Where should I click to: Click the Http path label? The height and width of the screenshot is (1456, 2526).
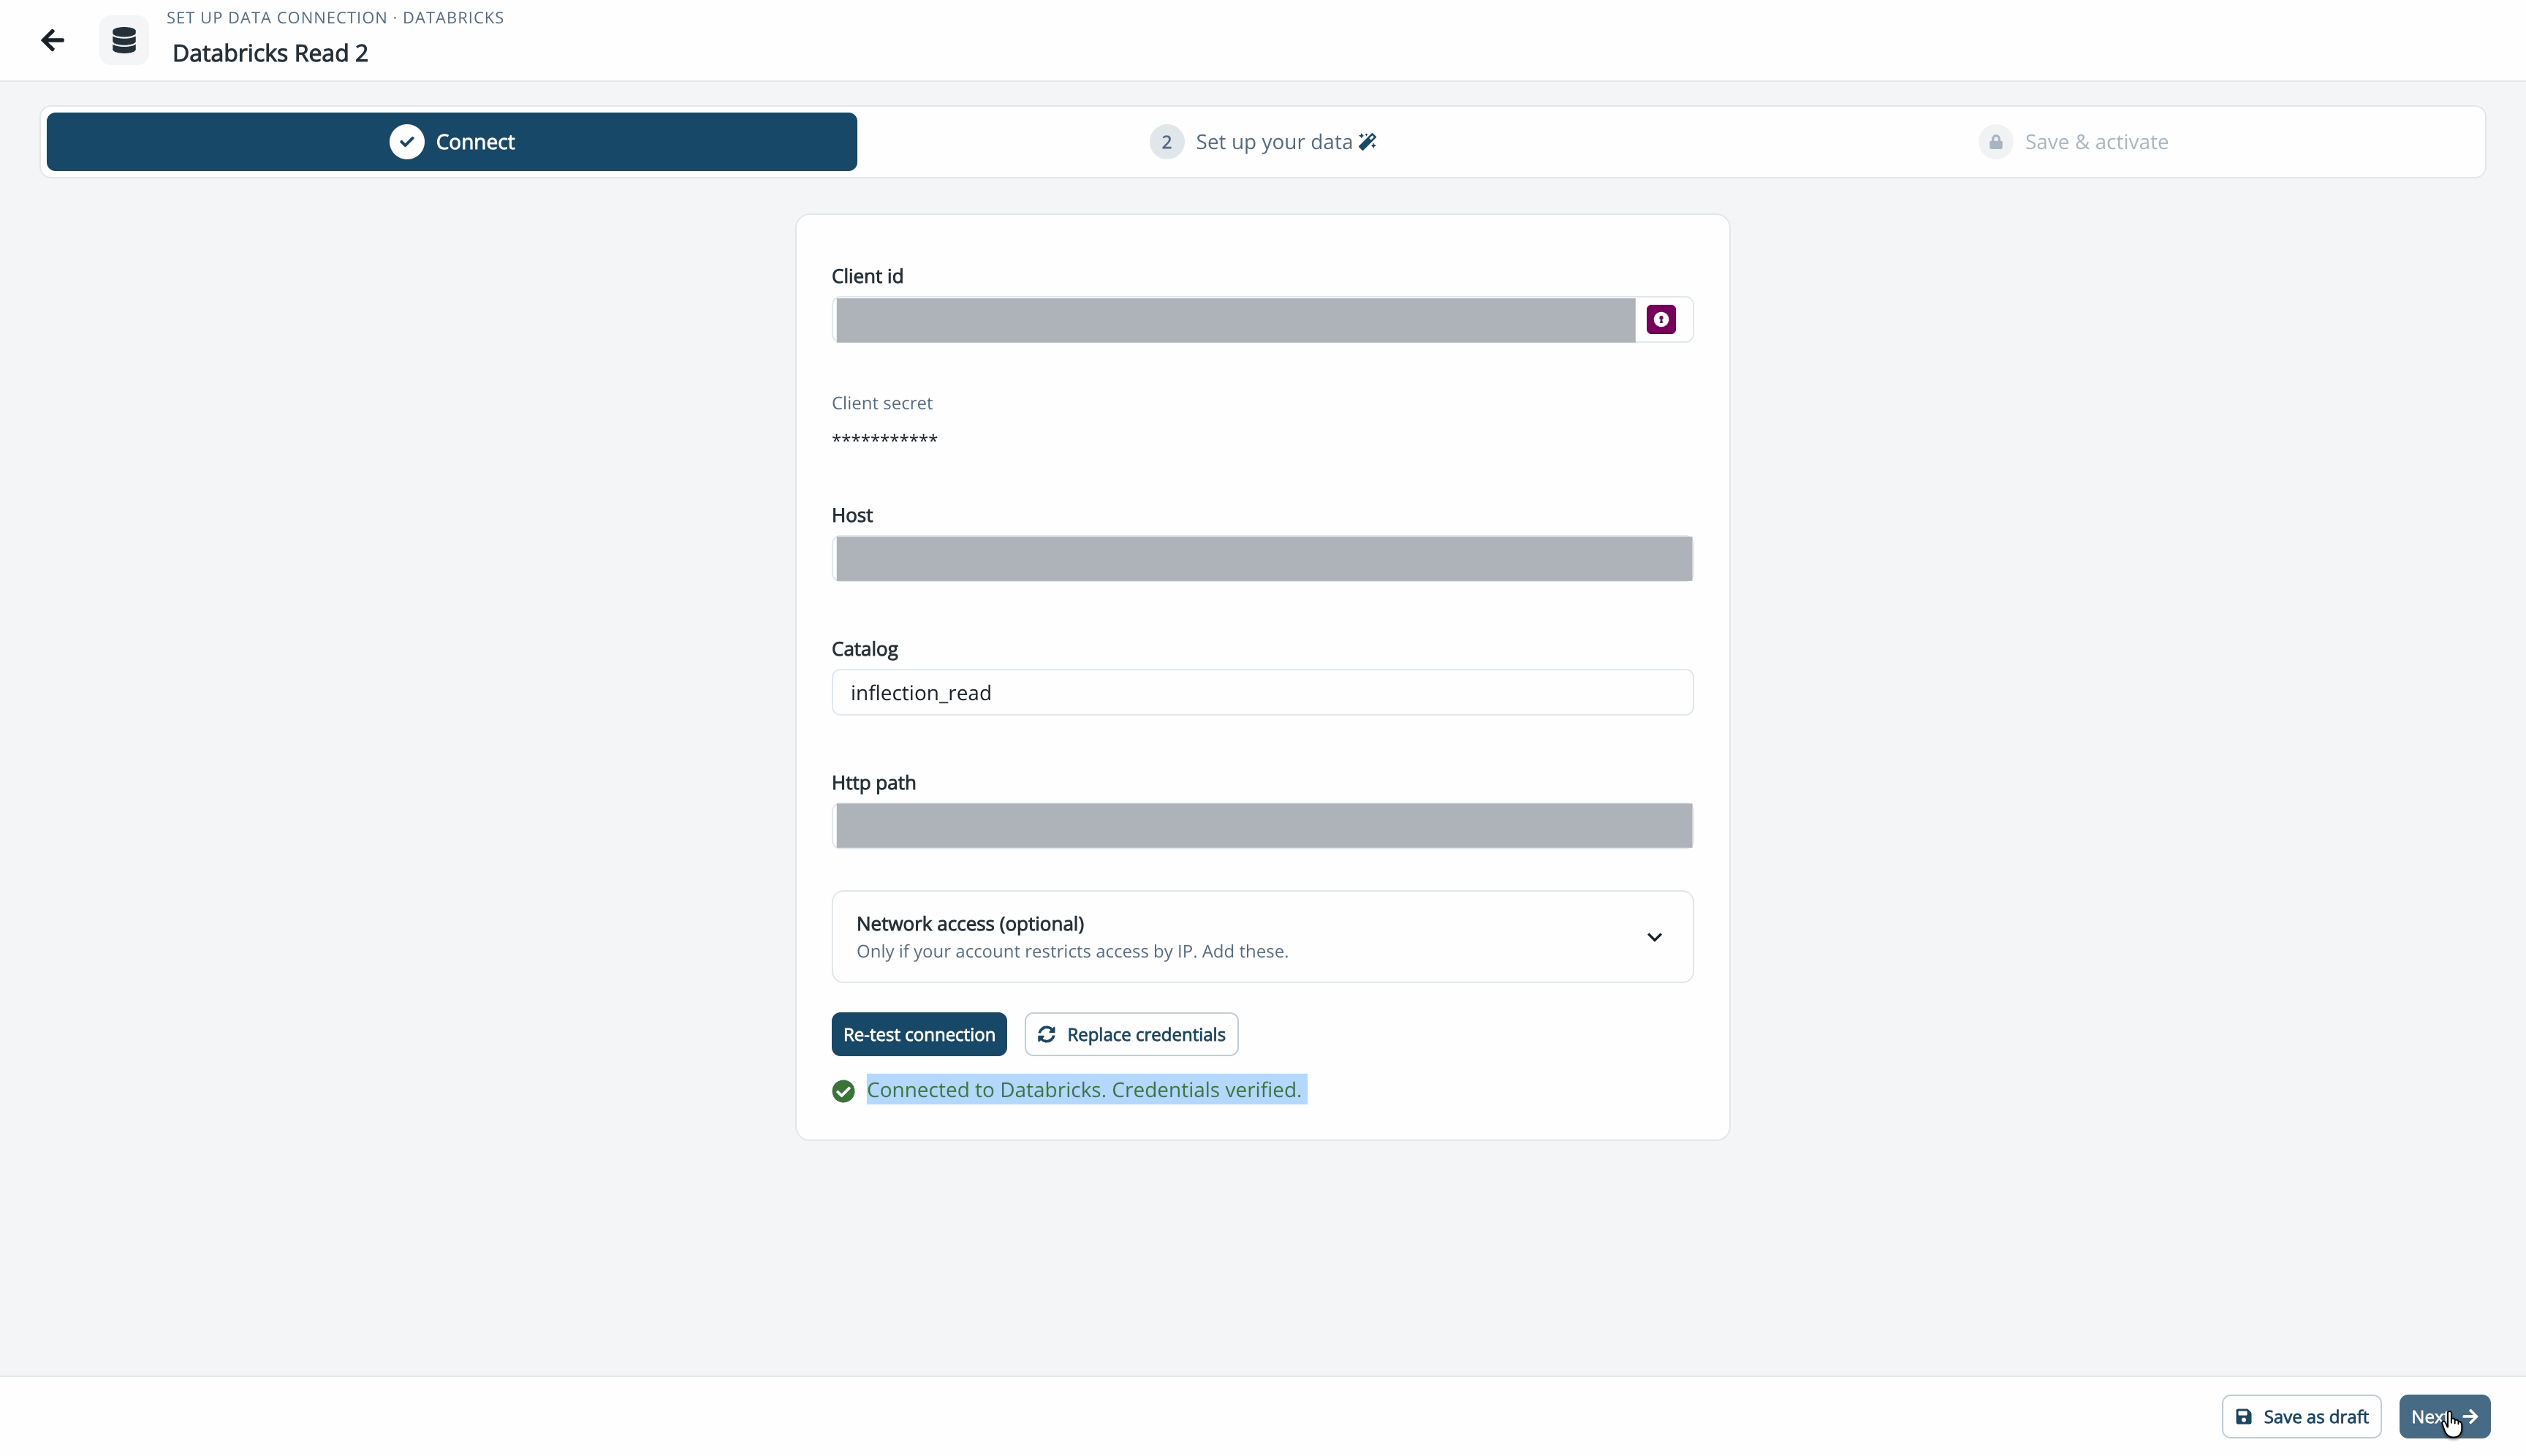[874, 783]
